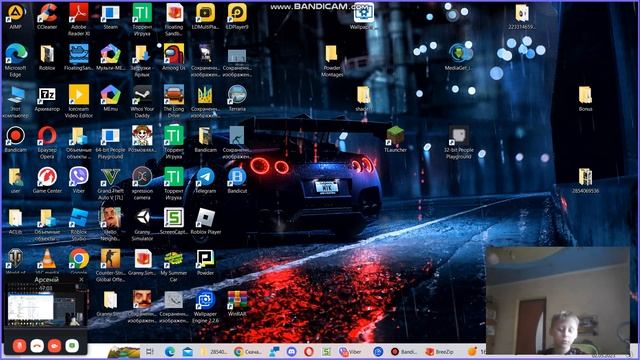
Task: Open the Bandicut shortcut
Action: 237,177
